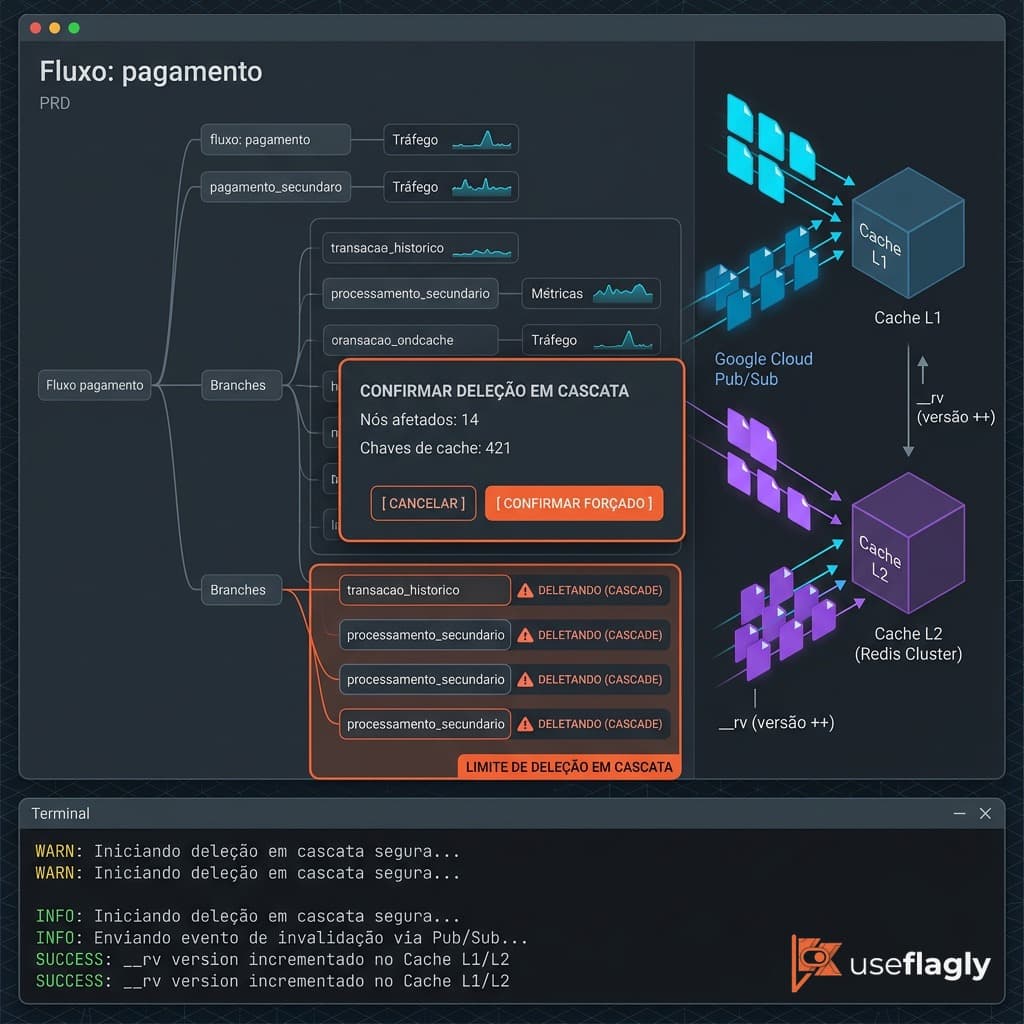The height and width of the screenshot is (1024, 1024).
Task: Select the pagamento_secundaro node
Action: click(x=276, y=187)
